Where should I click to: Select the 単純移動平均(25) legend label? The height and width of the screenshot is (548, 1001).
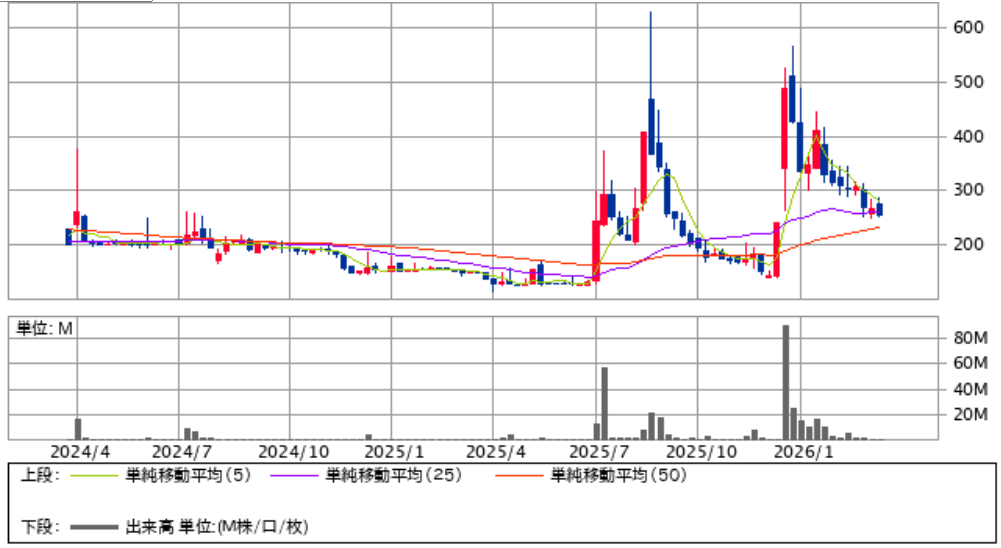393,477
